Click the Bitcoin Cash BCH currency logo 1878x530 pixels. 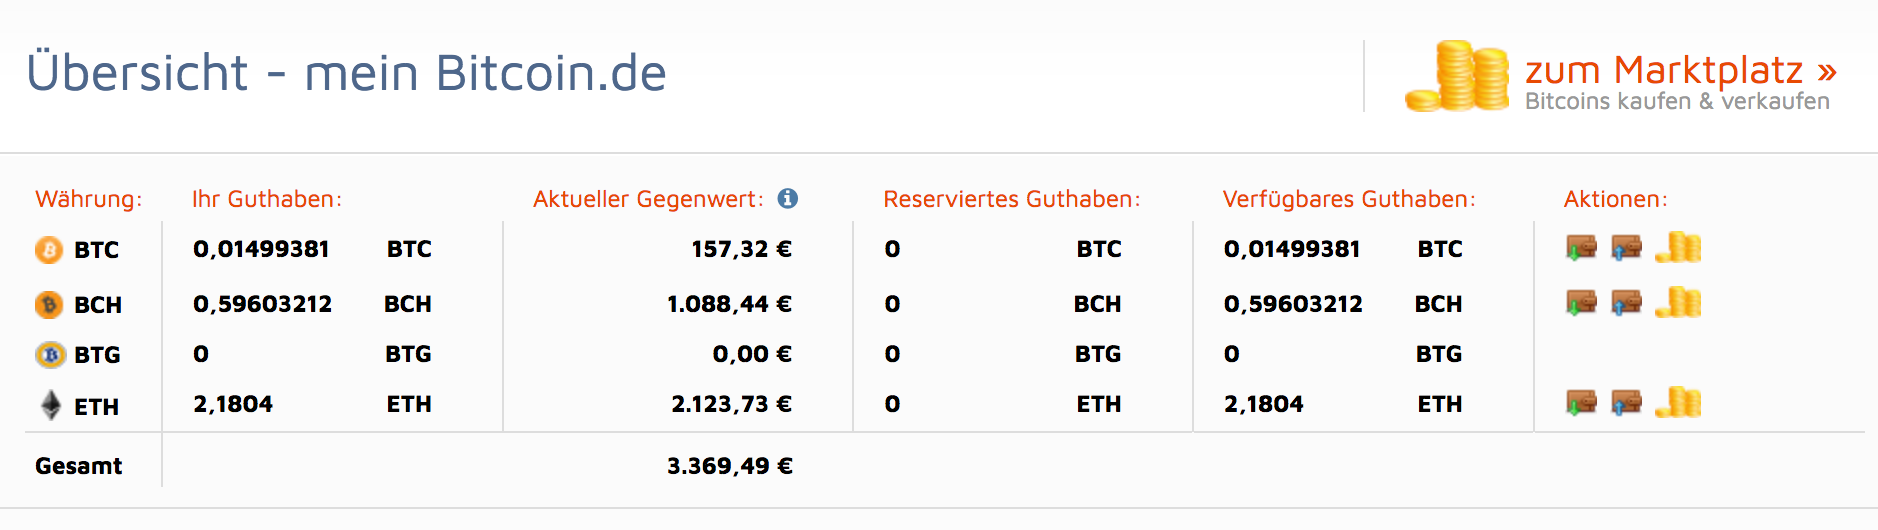click(49, 304)
